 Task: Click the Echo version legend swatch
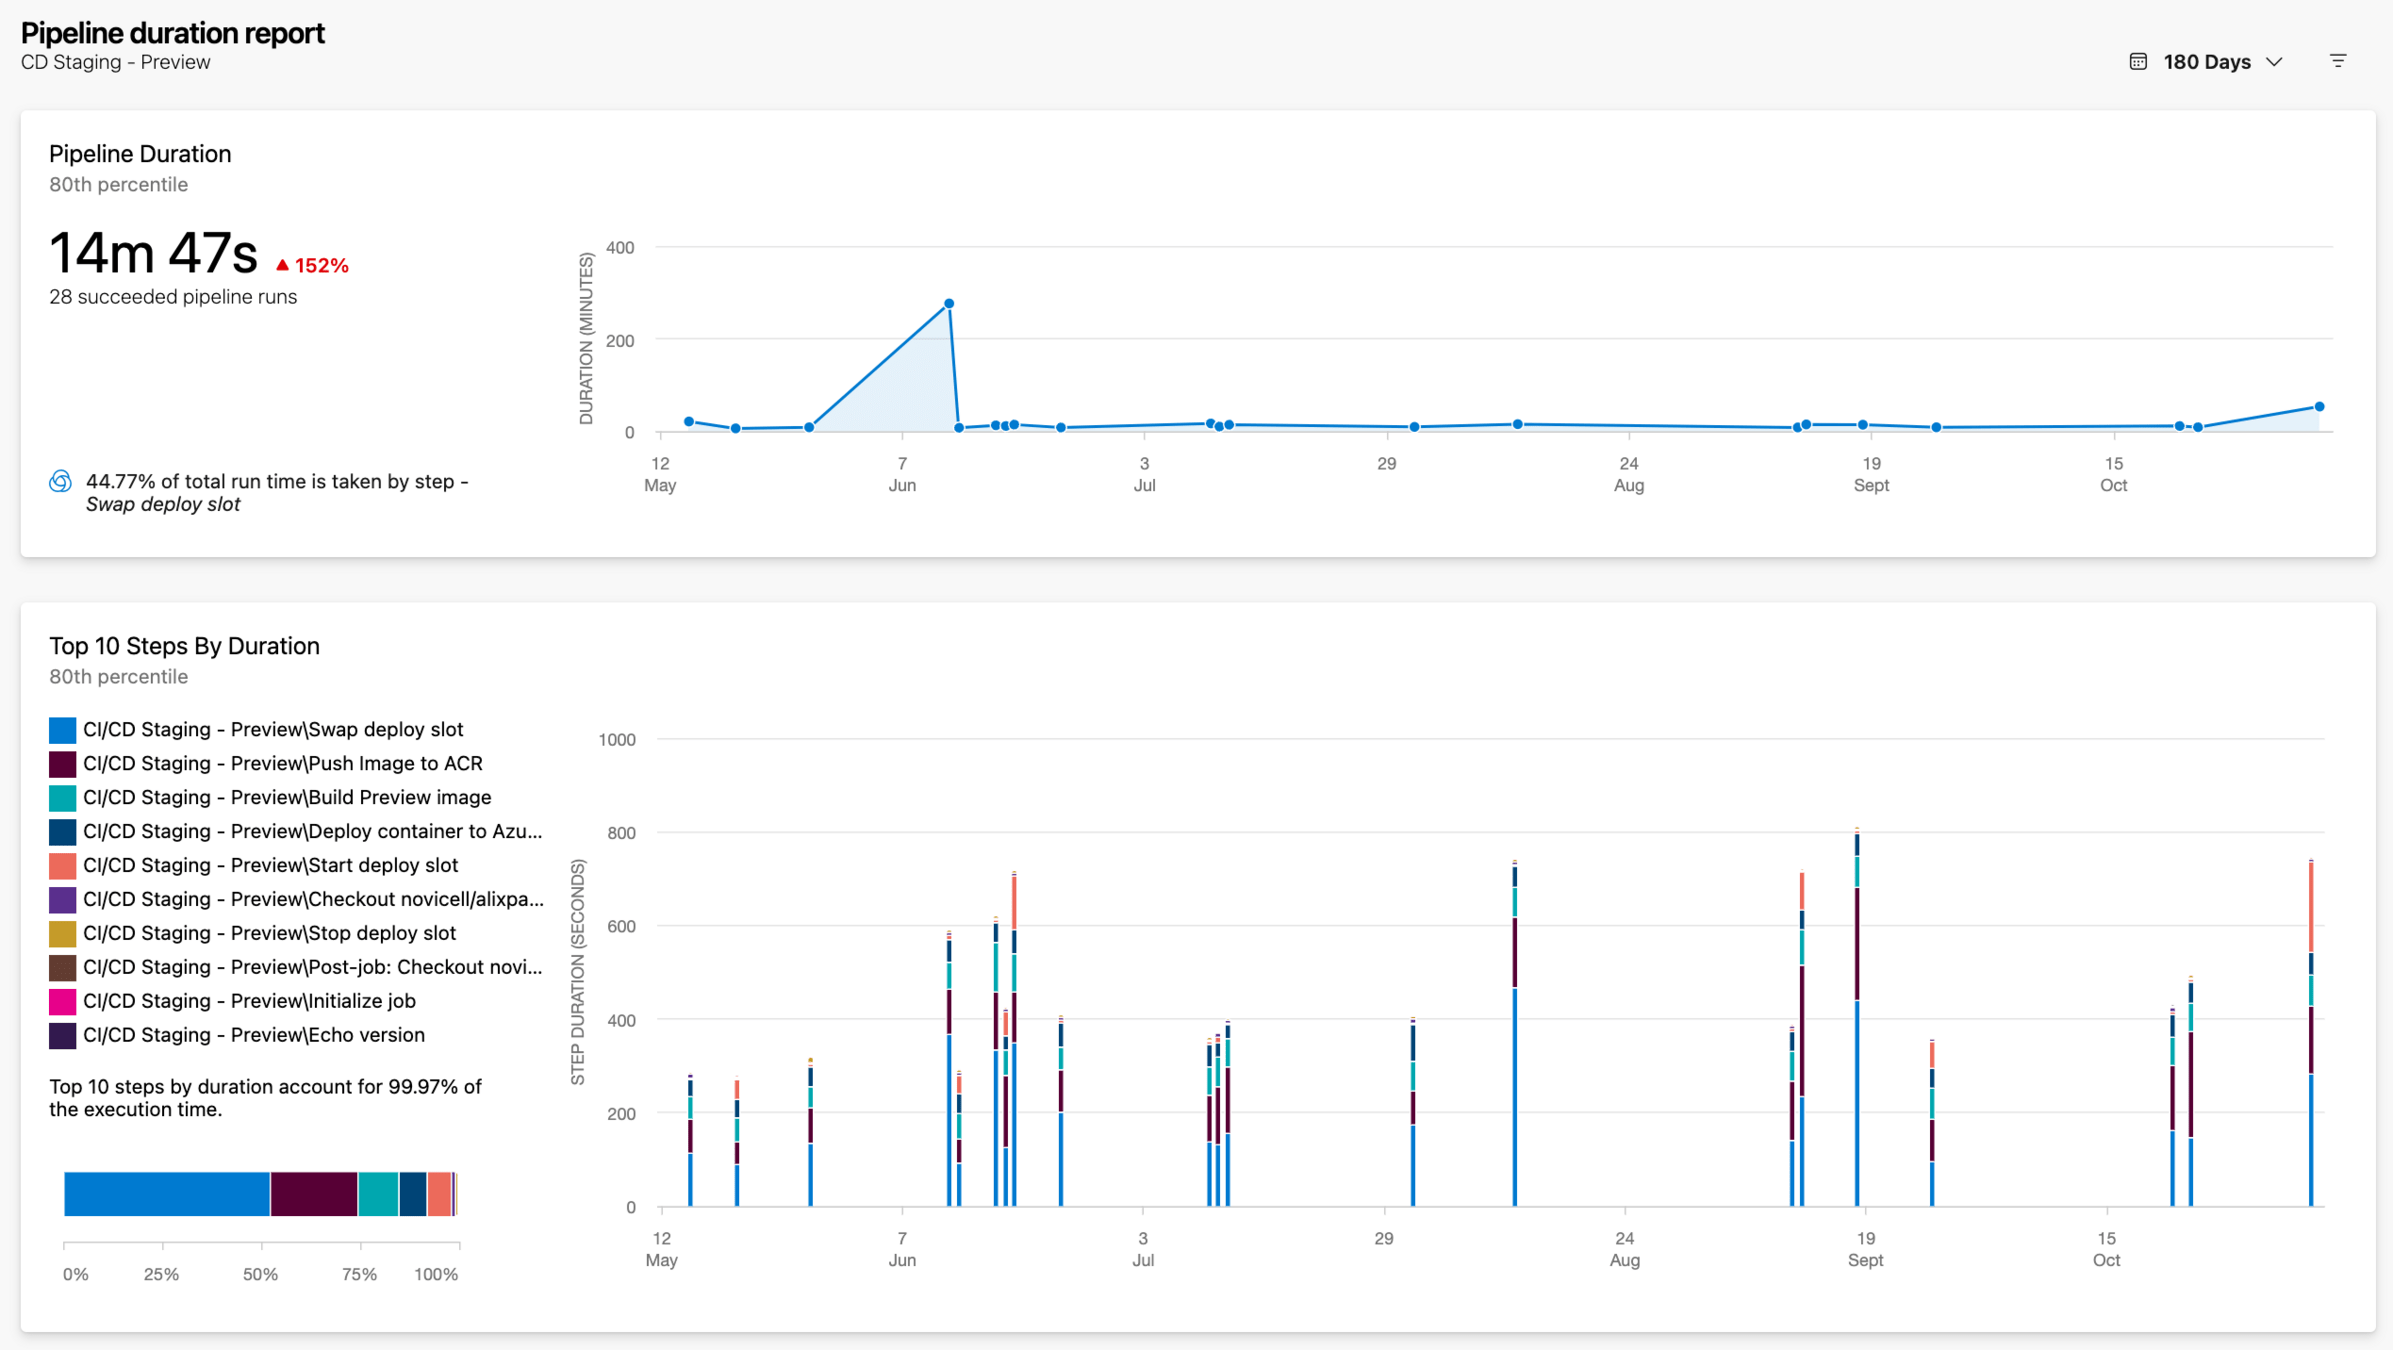(x=62, y=1035)
